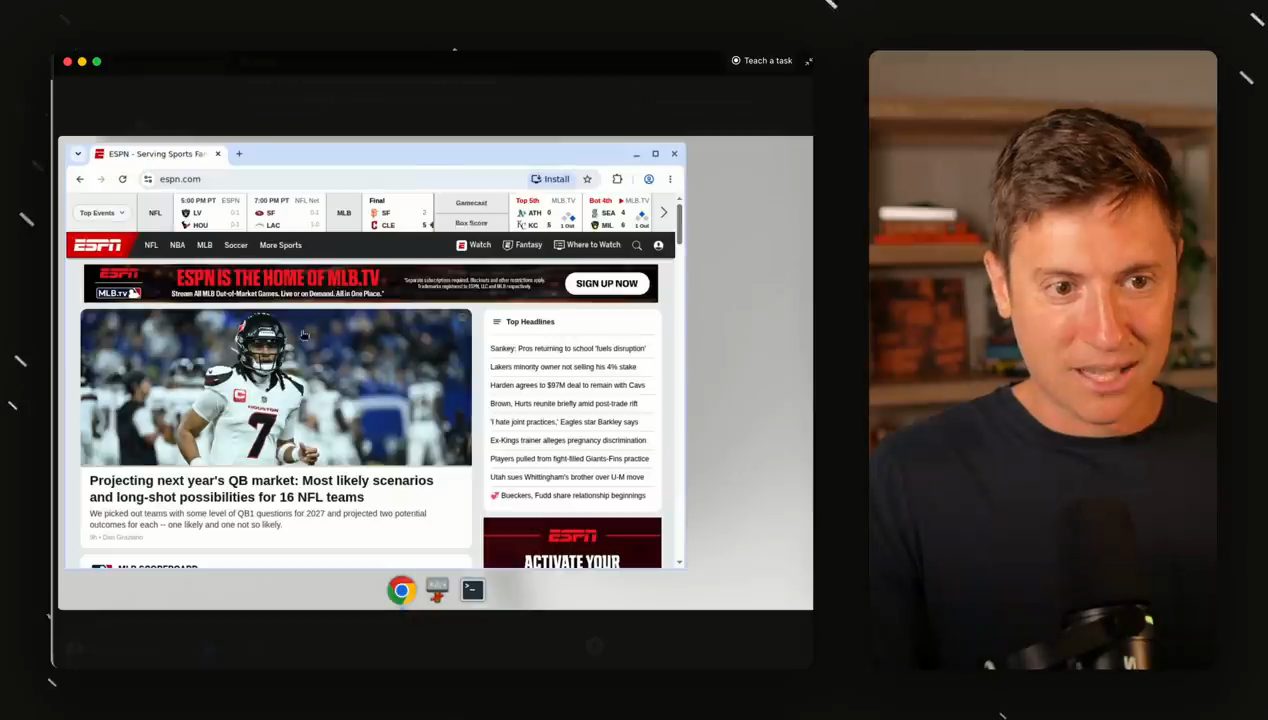The height and width of the screenshot is (720, 1268).
Task: Open Harden $97M deal headline
Action: pyautogui.click(x=567, y=385)
